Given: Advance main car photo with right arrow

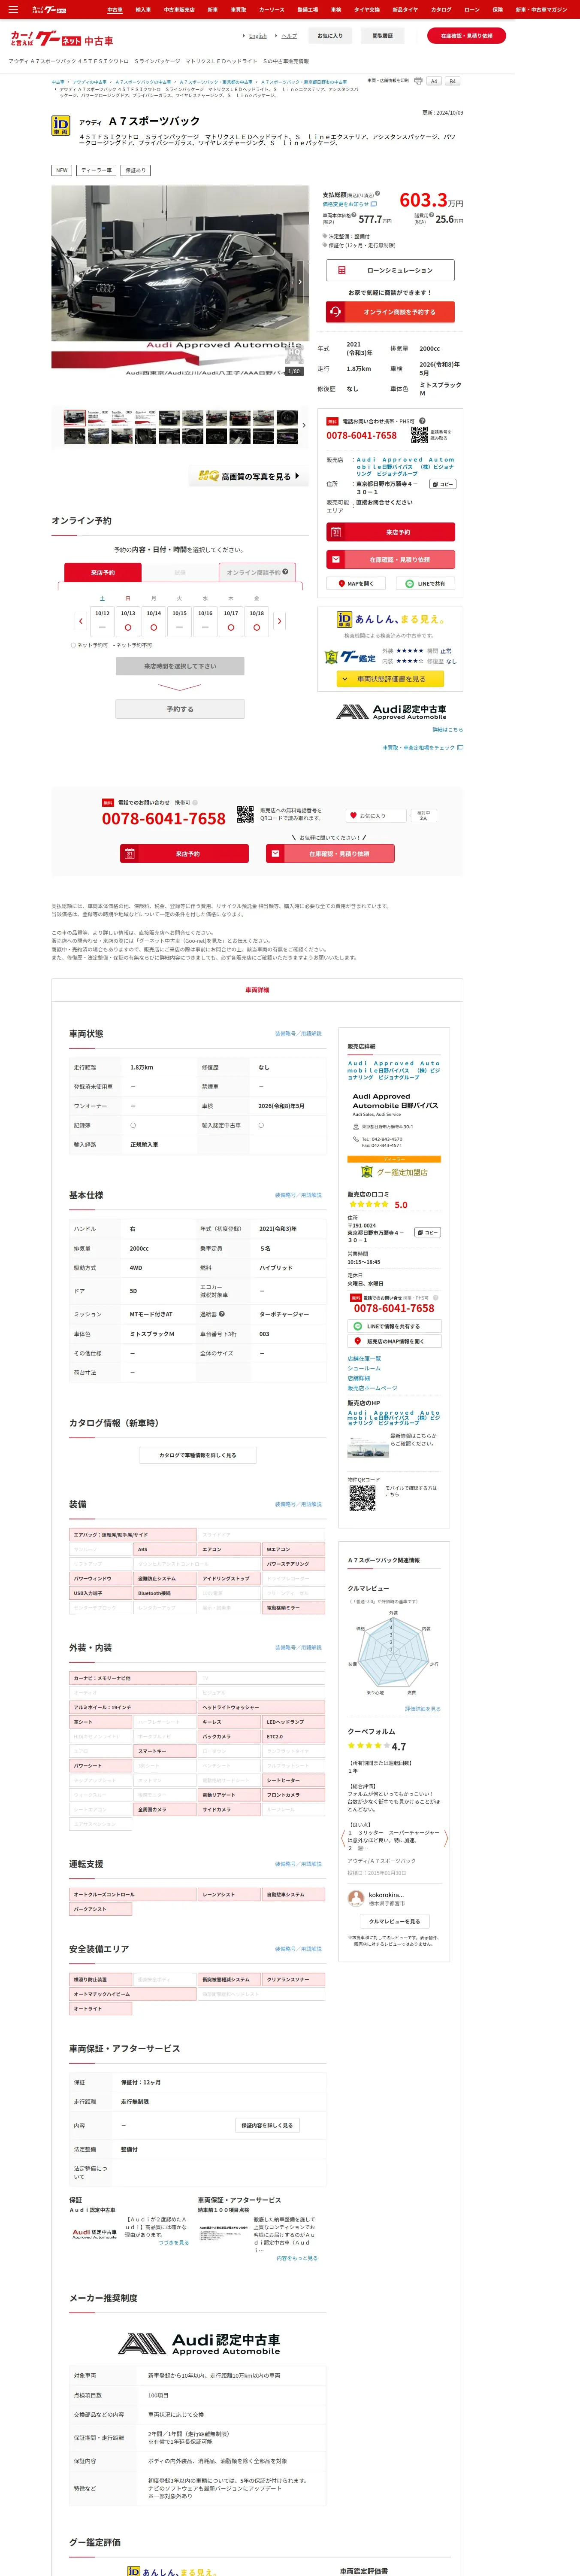Looking at the screenshot, I should [x=300, y=282].
